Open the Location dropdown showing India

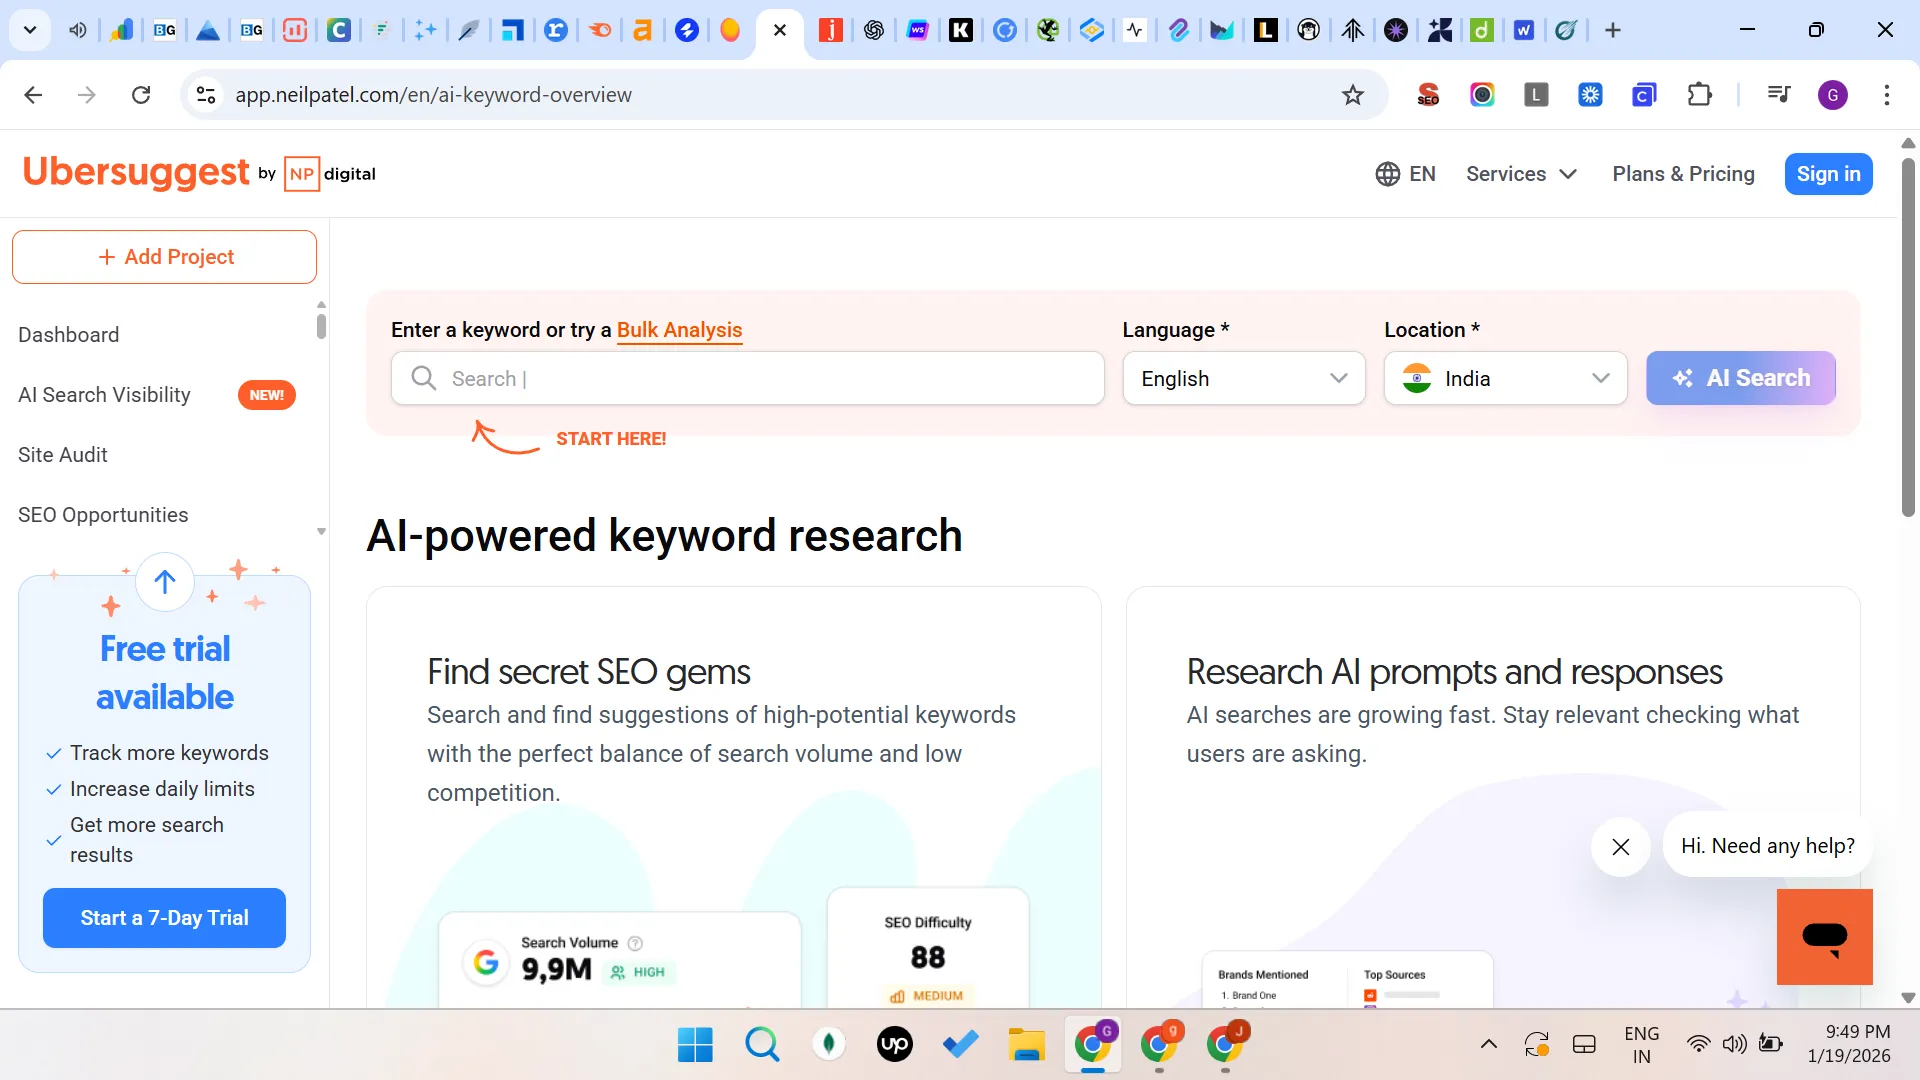[x=1505, y=378]
